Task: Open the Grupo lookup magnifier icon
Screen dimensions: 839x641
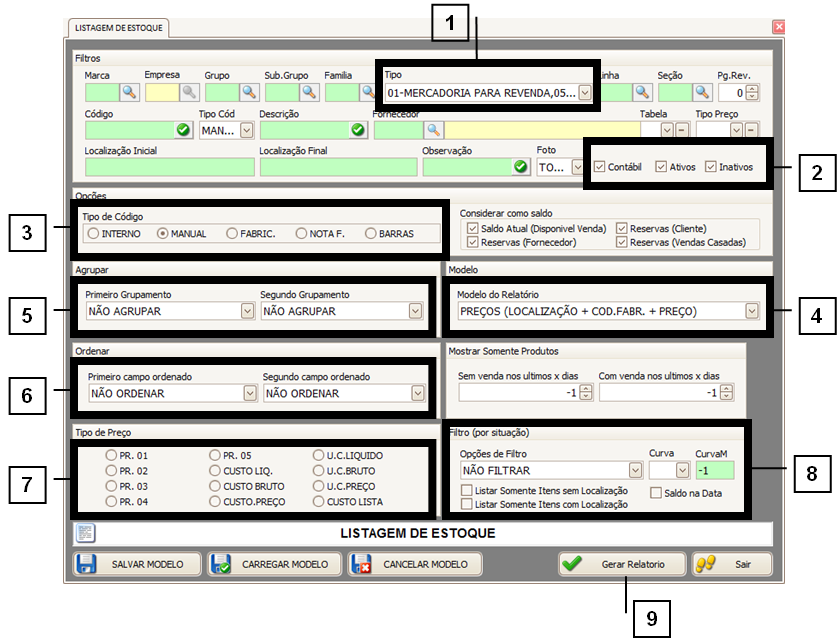Action: [248, 93]
